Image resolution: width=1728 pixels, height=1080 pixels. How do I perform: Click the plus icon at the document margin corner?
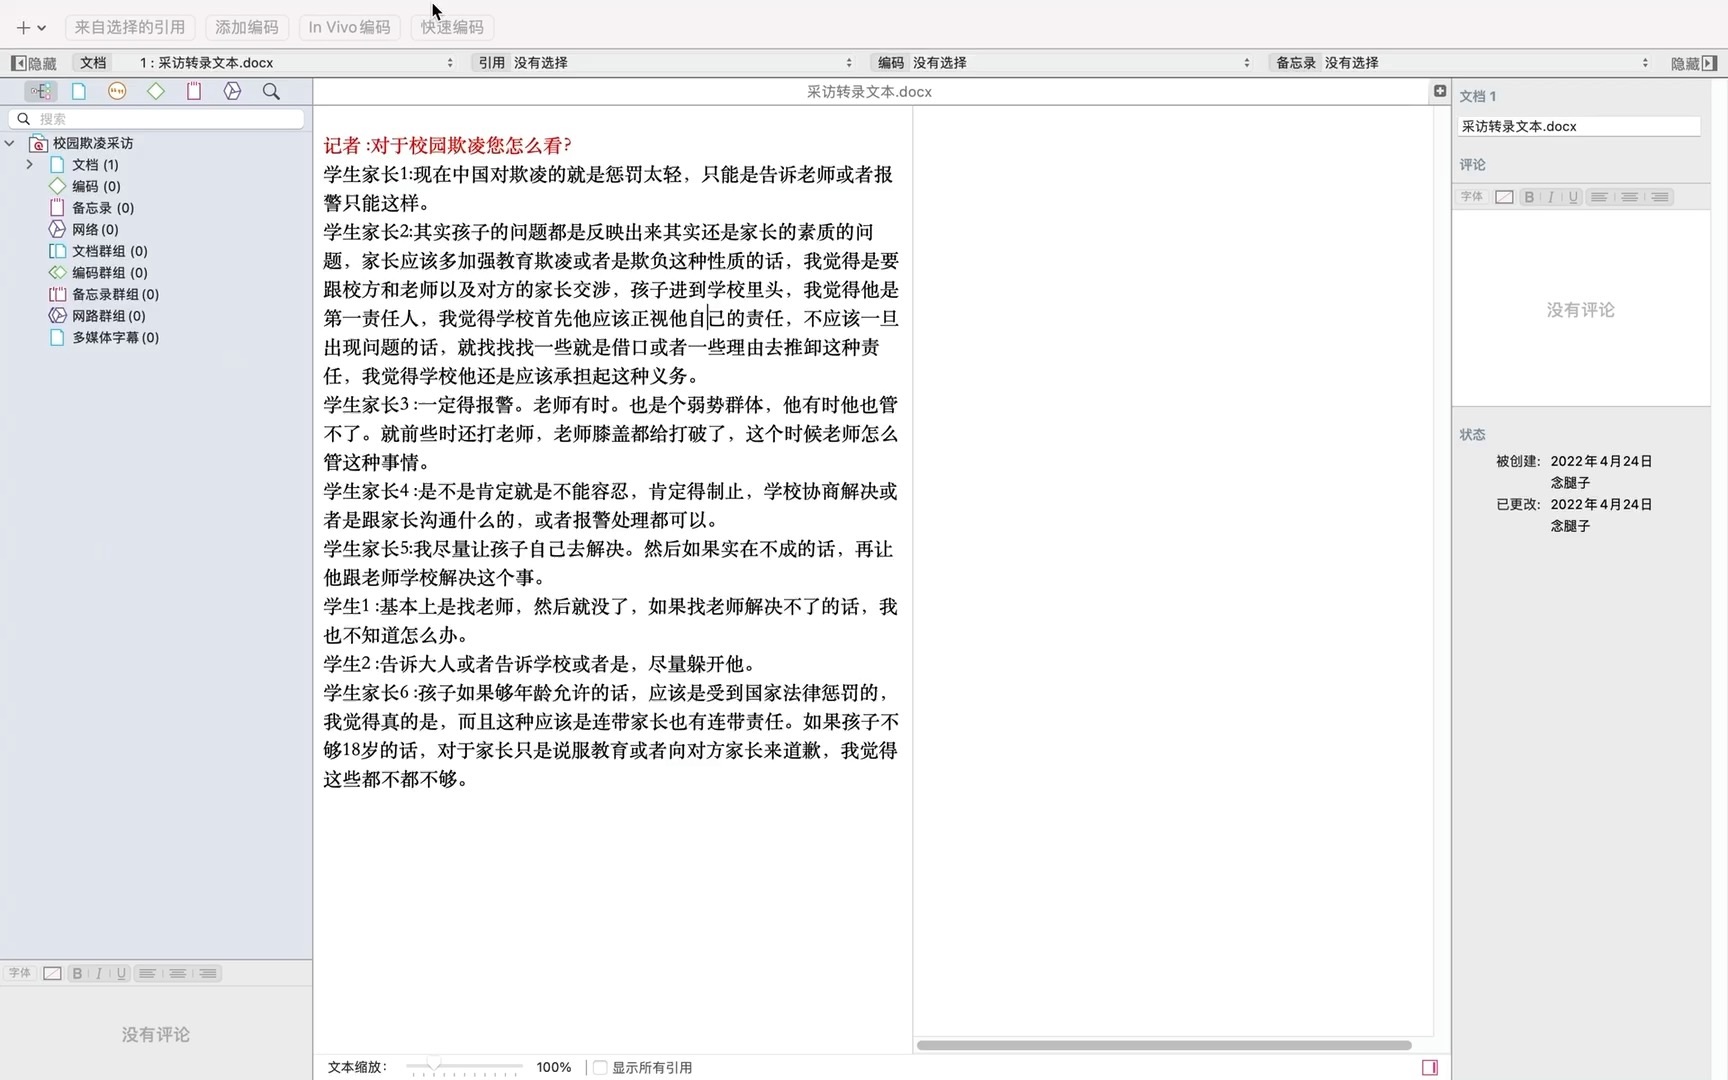point(1440,91)
